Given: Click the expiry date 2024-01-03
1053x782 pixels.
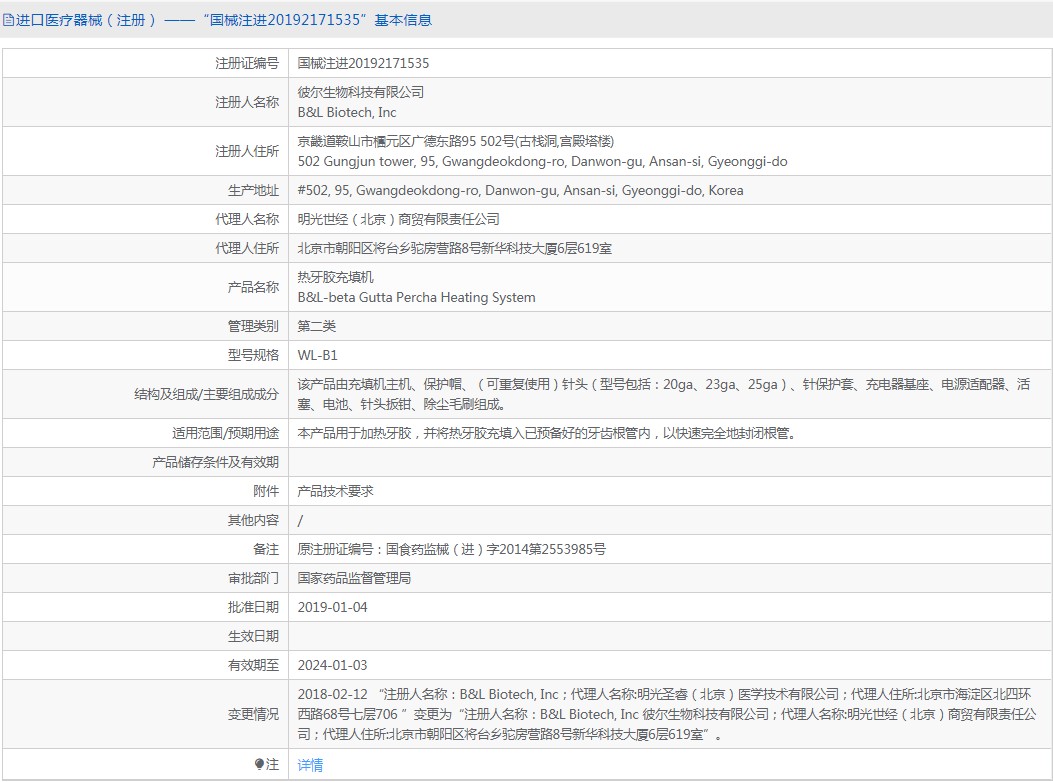Looking at the screenshot, I should [x=332, y=664].
